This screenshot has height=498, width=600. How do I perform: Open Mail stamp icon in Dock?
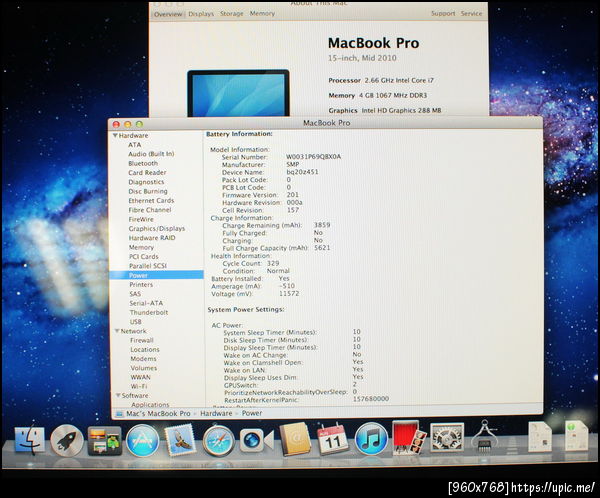point(180,441)
